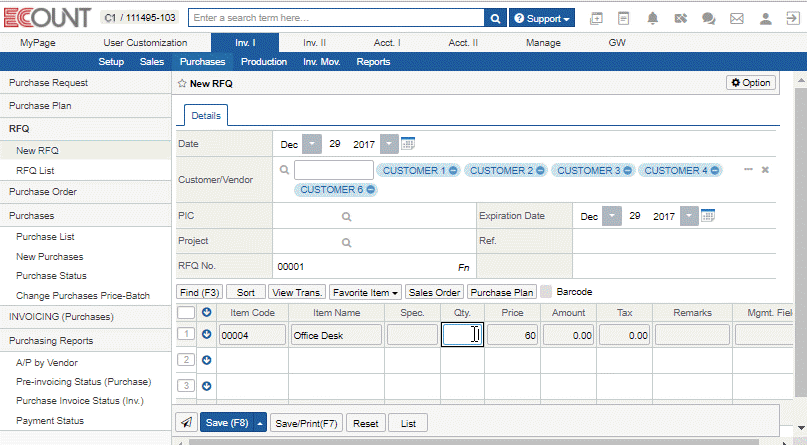Image resolution: width=807 pixels, height=445 pixels.
Task: Click the vertical scrollbar up arrow
Action: pos(801,81)
